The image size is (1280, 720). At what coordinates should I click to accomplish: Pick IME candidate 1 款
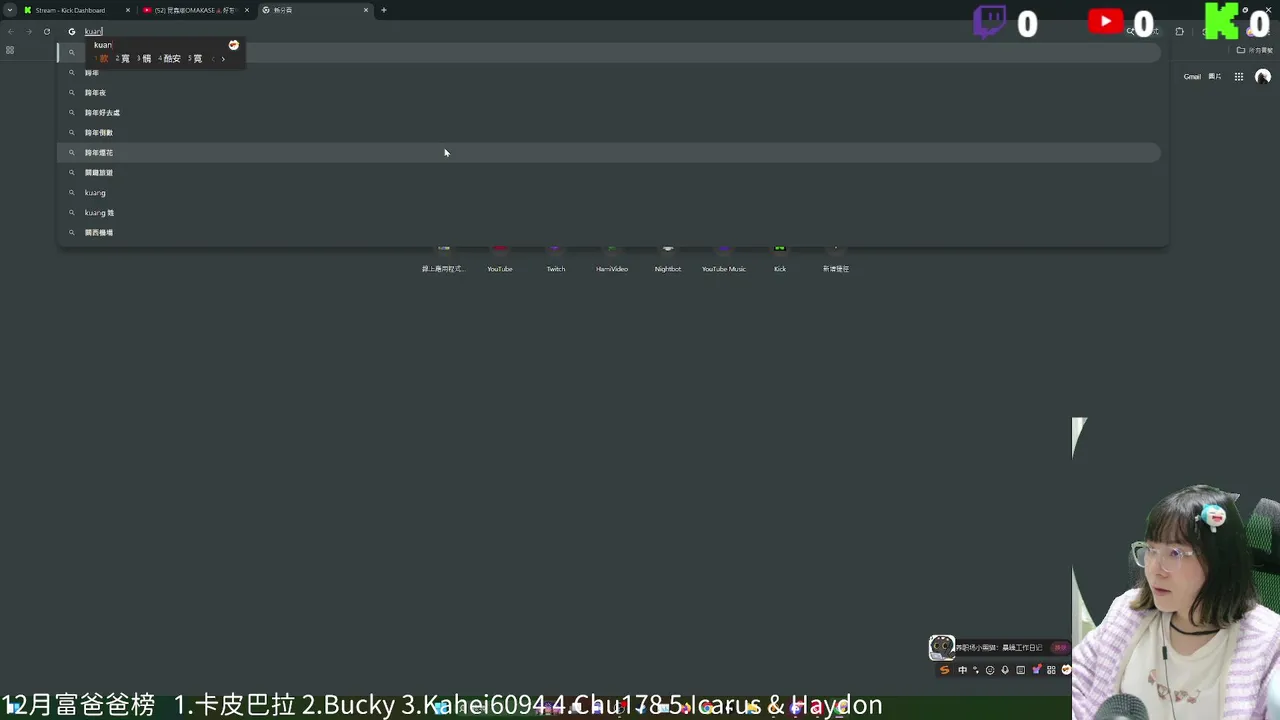(102, 59)
